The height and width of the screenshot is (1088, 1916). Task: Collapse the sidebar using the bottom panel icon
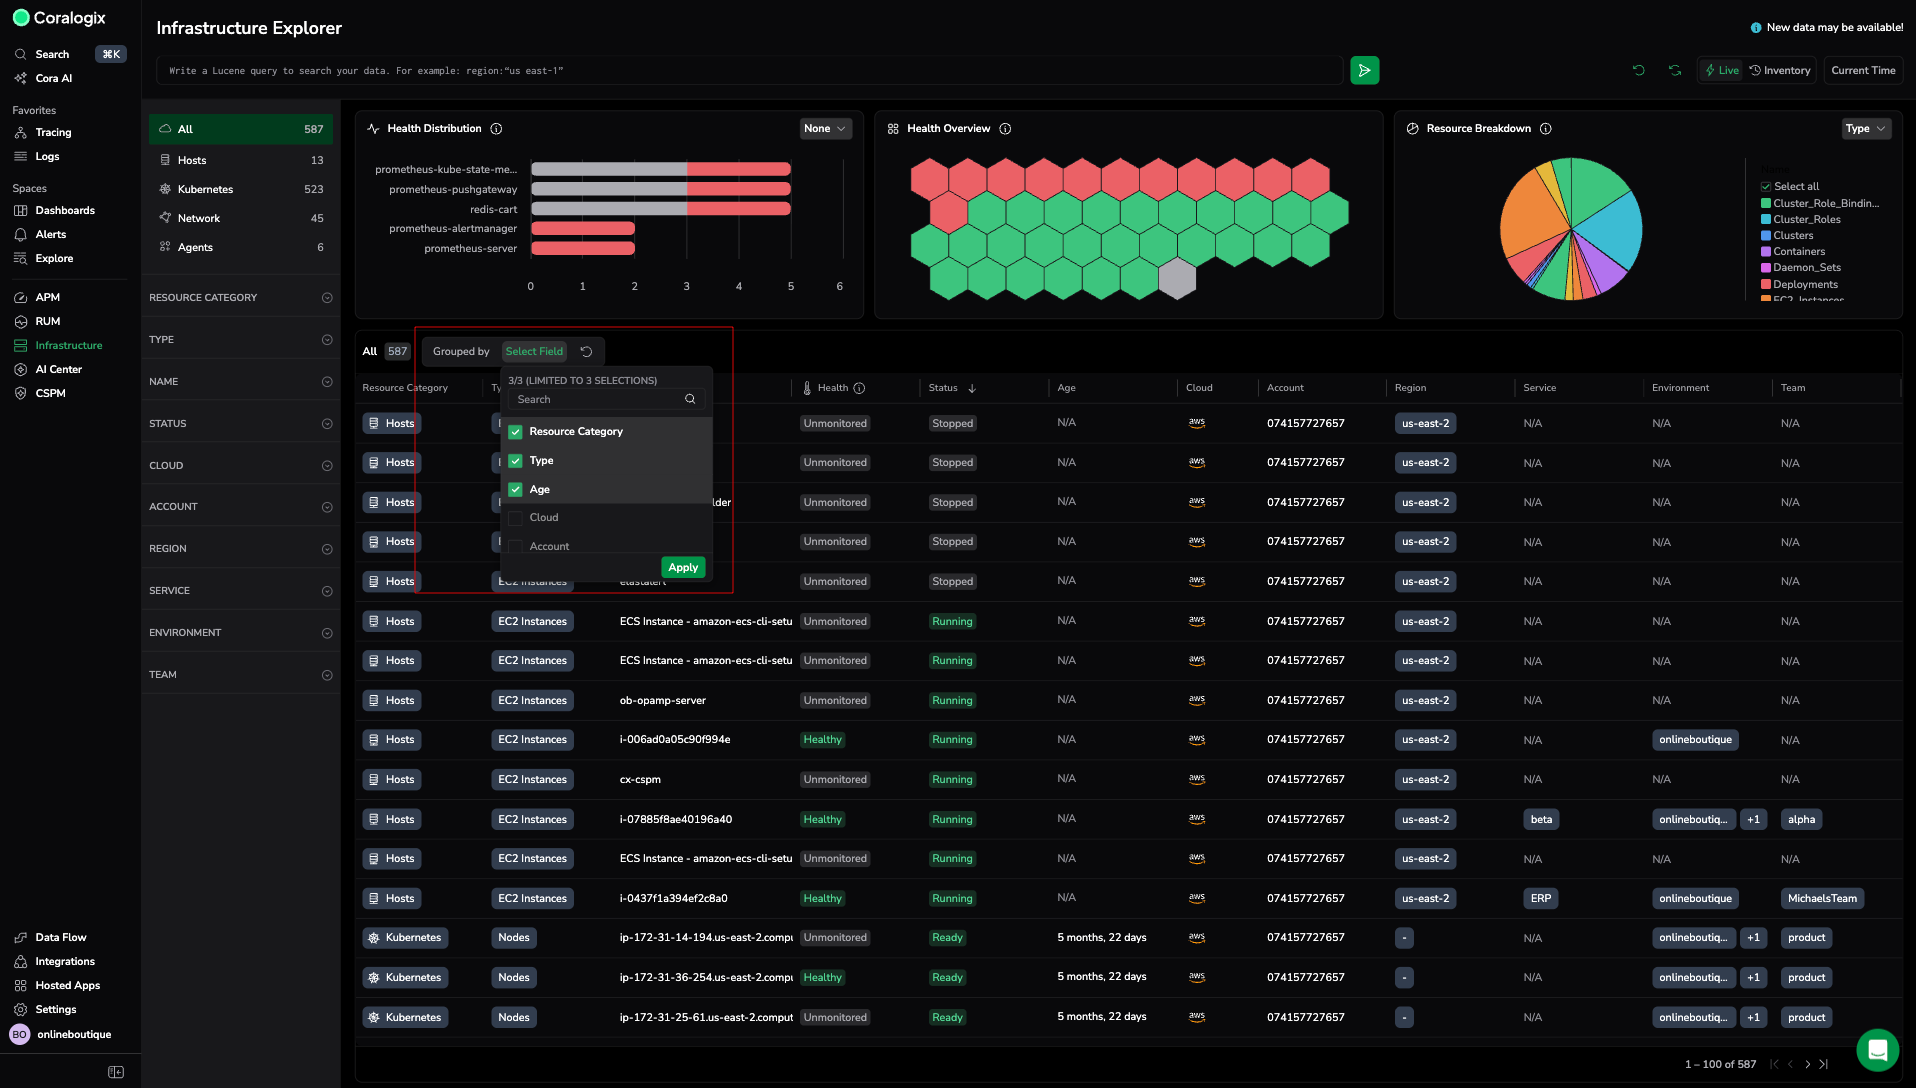point(116,1072)
